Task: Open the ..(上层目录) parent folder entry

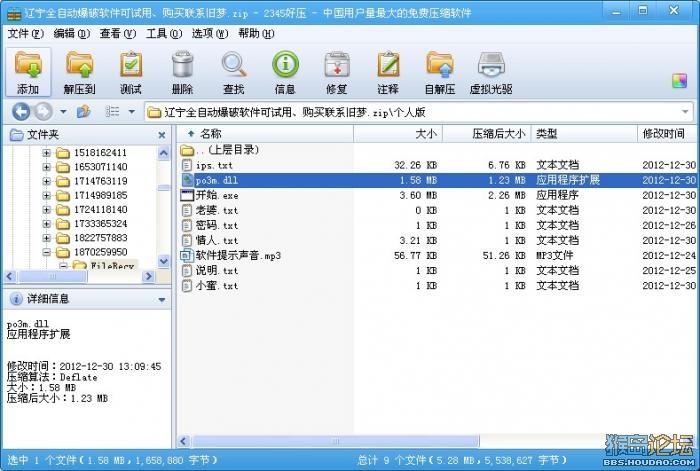Action: [220, 150]
